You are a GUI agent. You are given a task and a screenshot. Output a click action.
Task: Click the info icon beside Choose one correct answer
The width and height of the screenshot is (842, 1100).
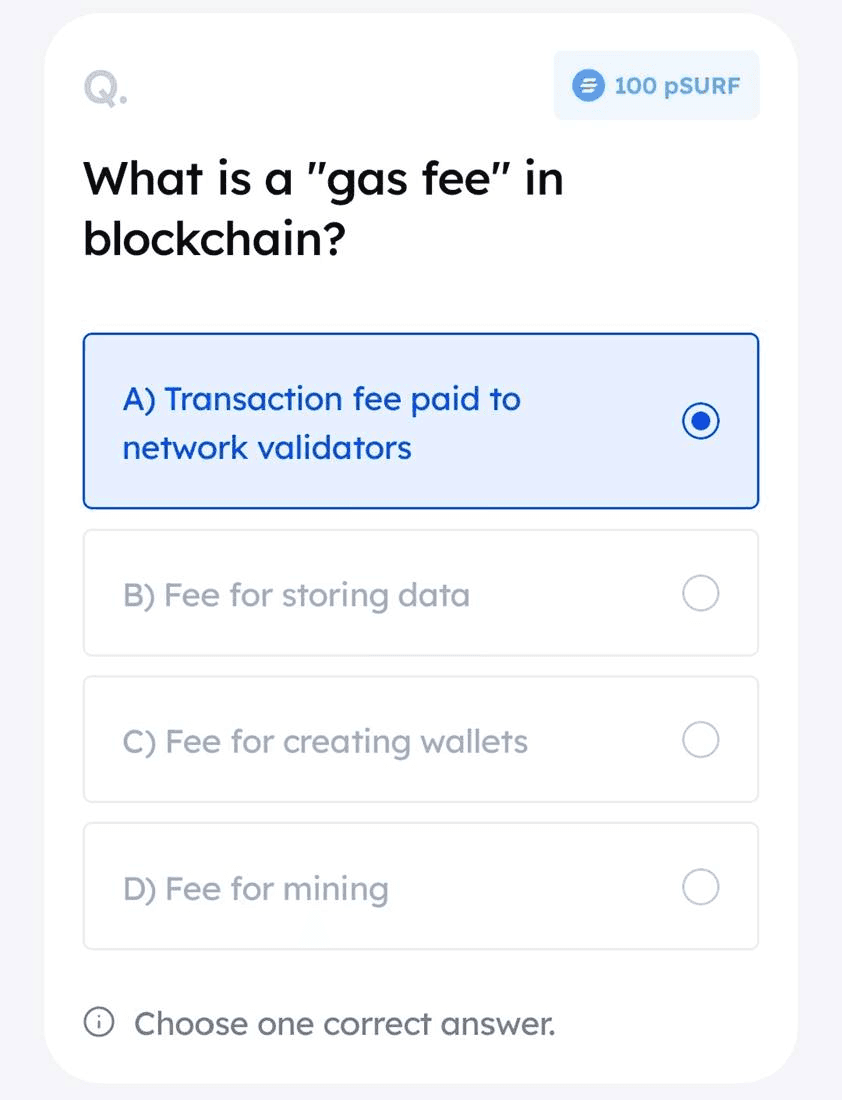99,1021
